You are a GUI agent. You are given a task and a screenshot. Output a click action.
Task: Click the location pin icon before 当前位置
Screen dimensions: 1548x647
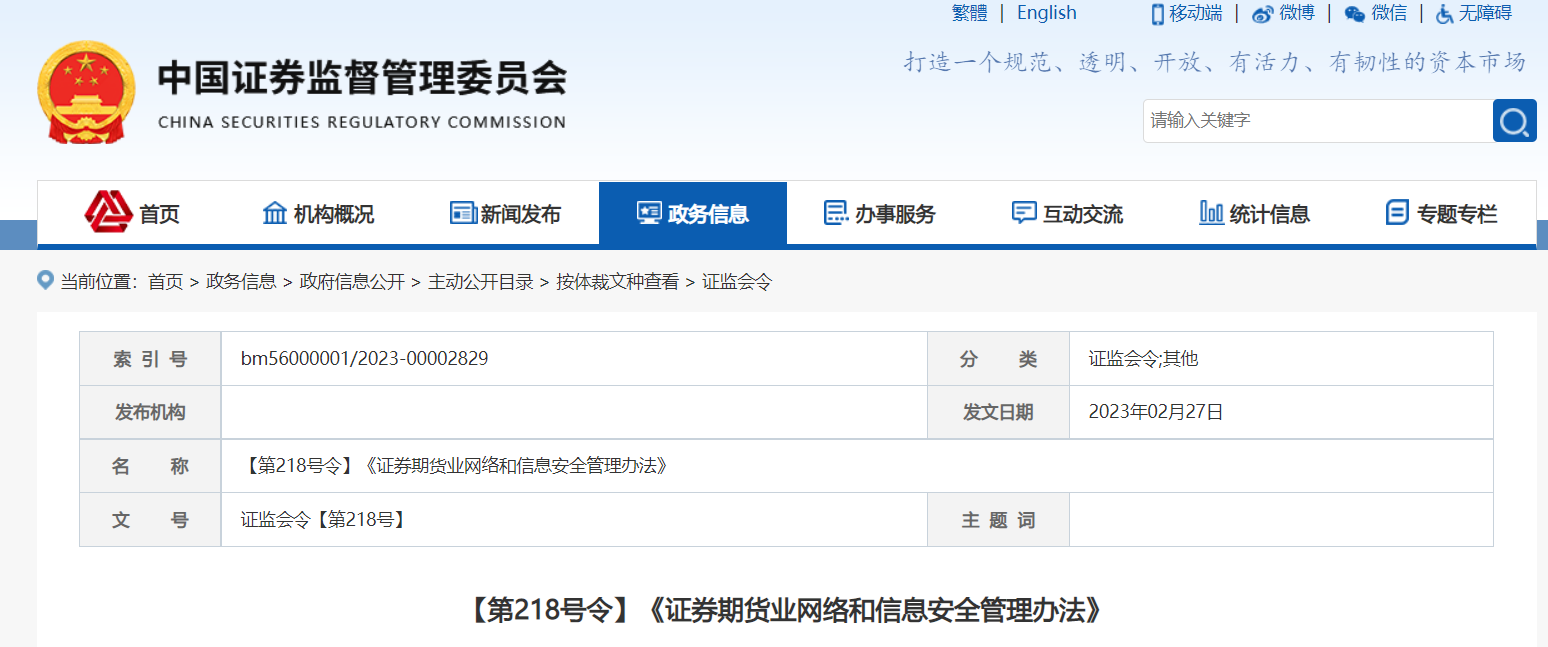point(45,280)
